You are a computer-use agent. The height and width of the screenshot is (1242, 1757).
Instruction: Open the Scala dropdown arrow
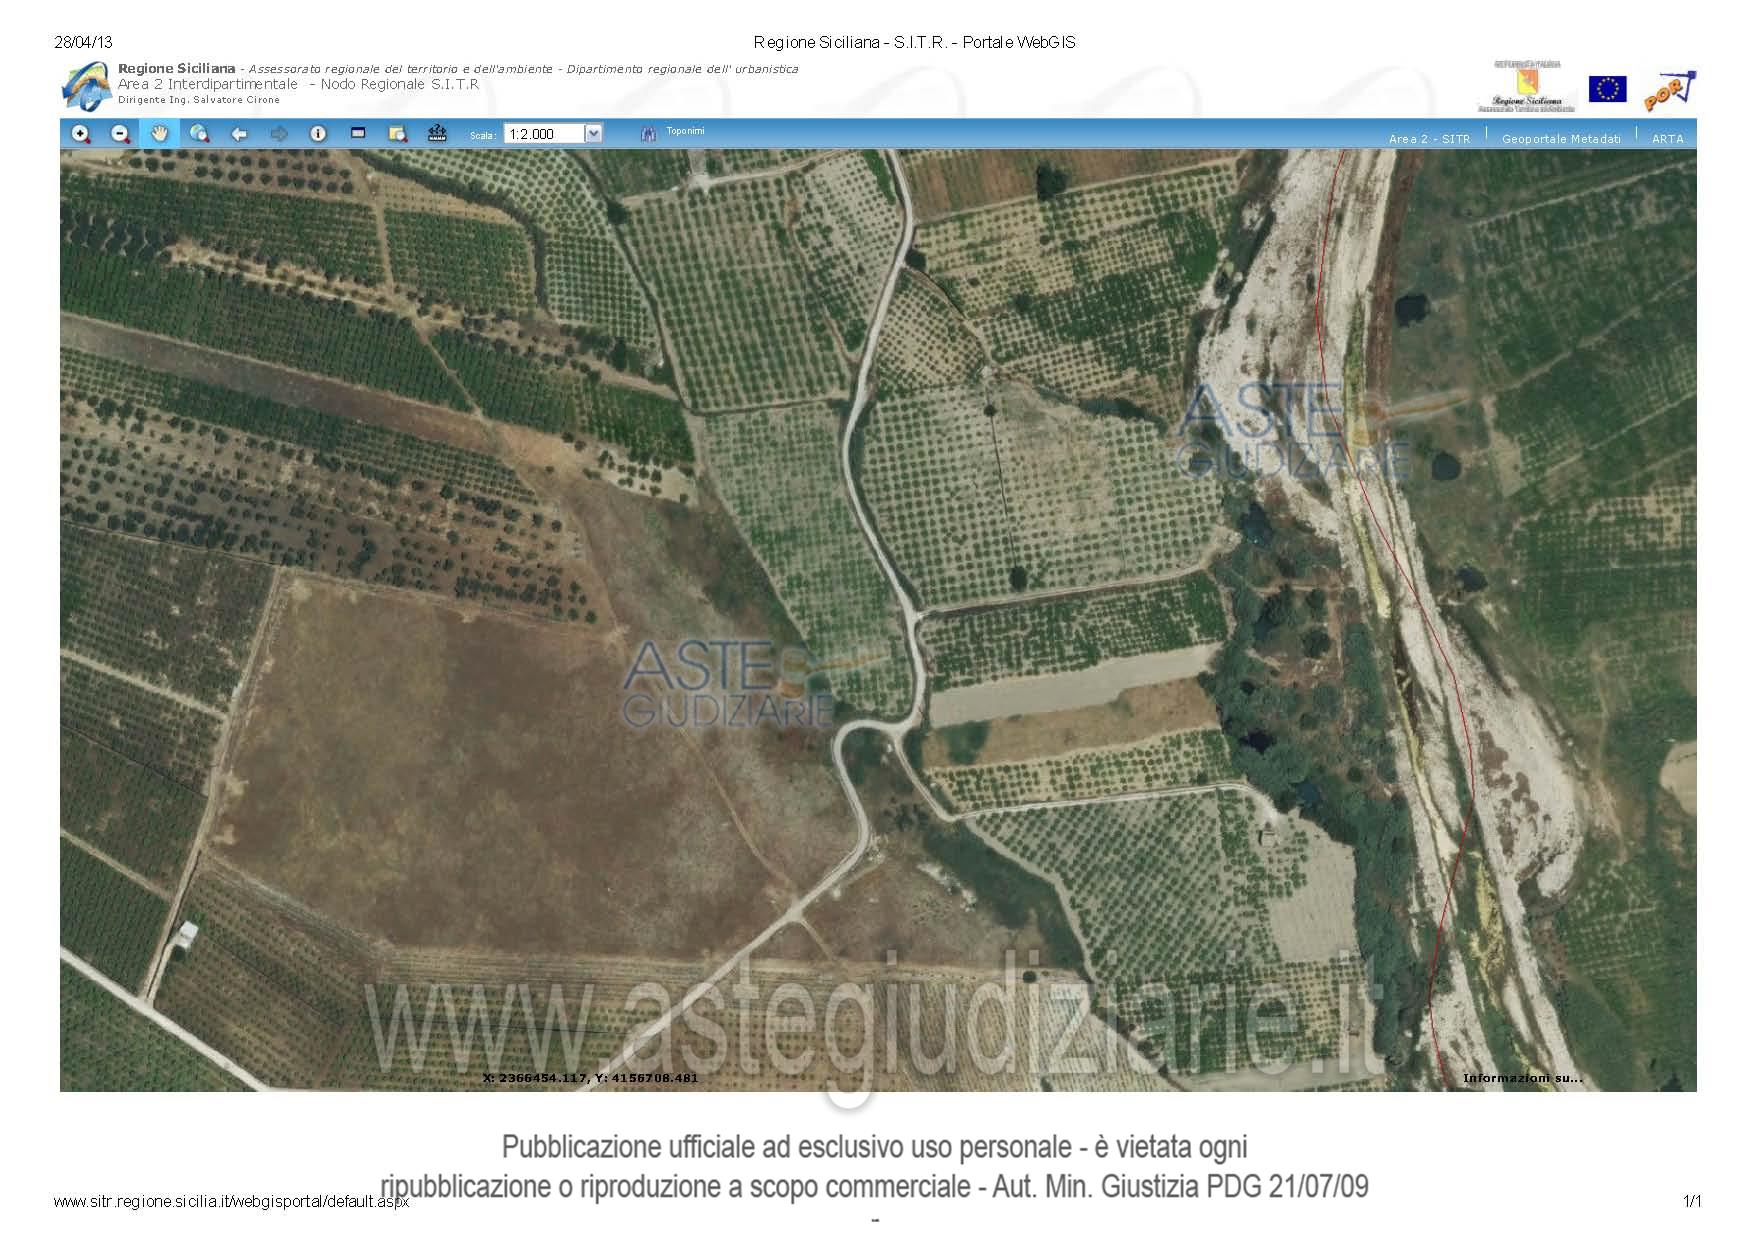(593, 134)
